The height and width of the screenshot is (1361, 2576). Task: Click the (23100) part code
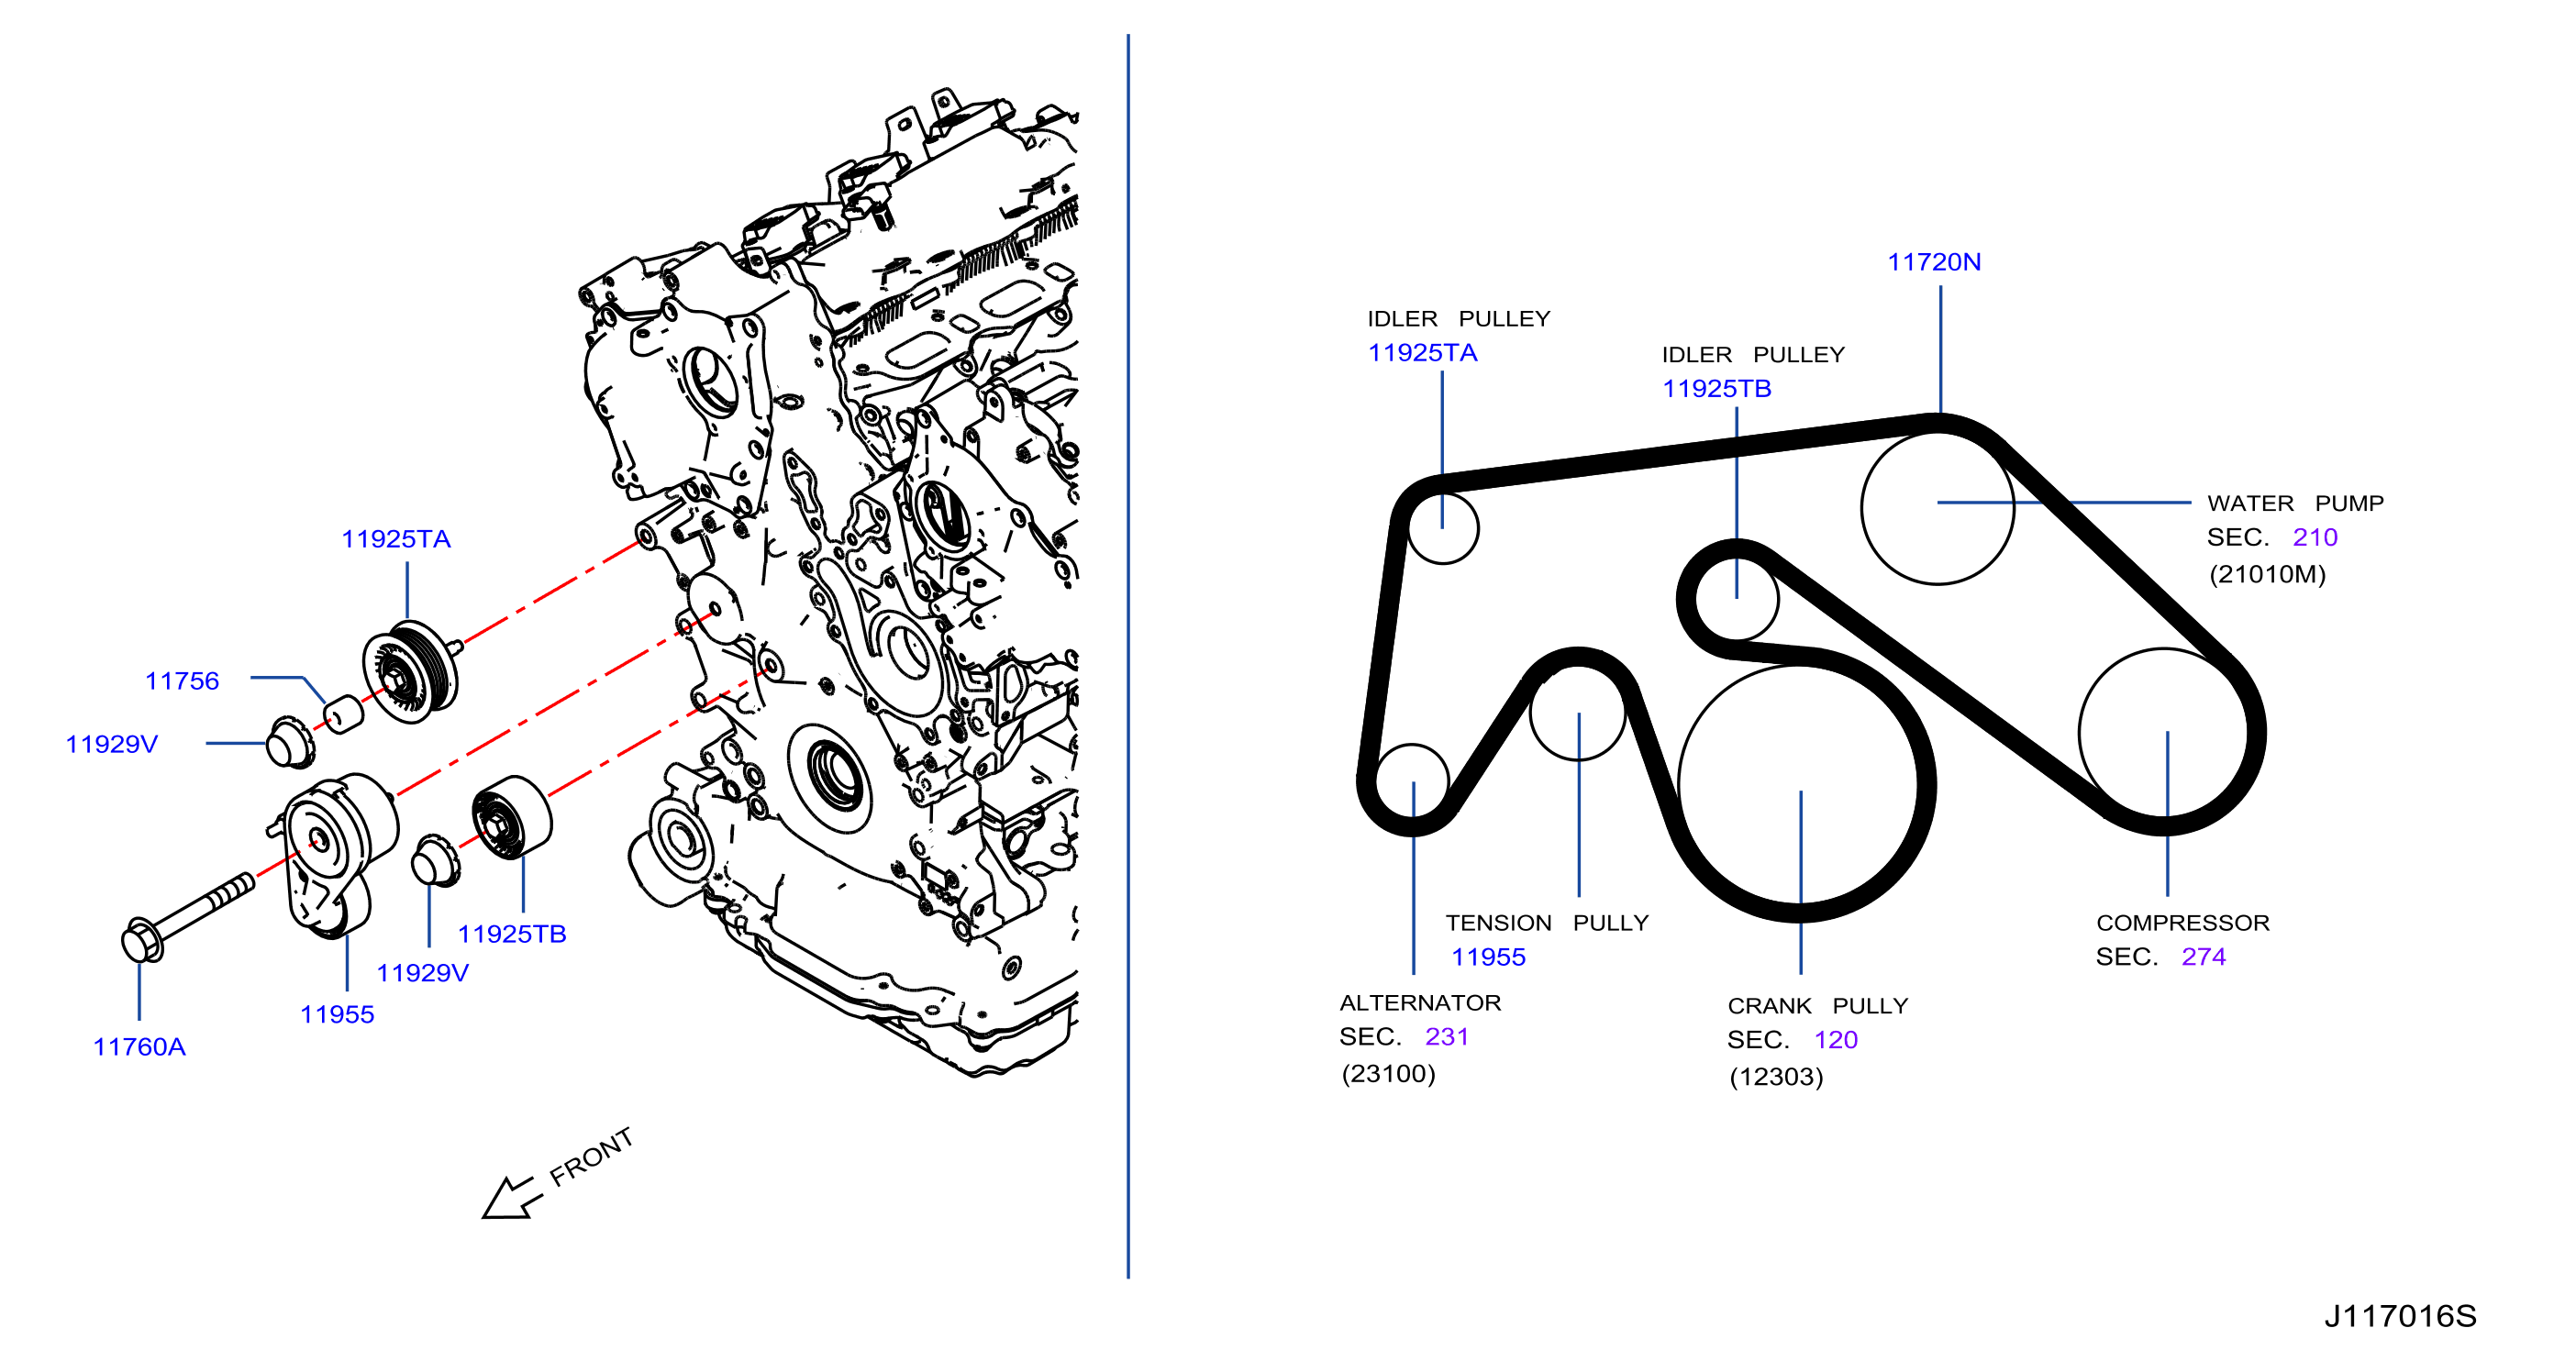click(1388, 1074)
